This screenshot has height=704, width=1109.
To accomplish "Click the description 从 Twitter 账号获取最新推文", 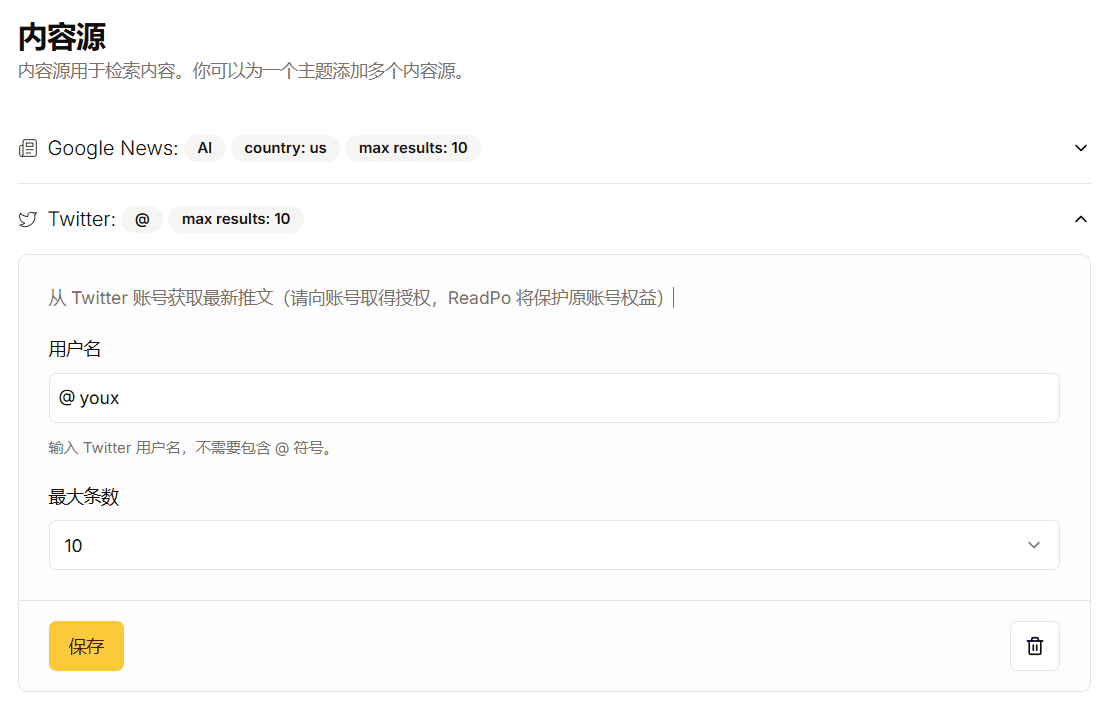I will click(356, 298).
